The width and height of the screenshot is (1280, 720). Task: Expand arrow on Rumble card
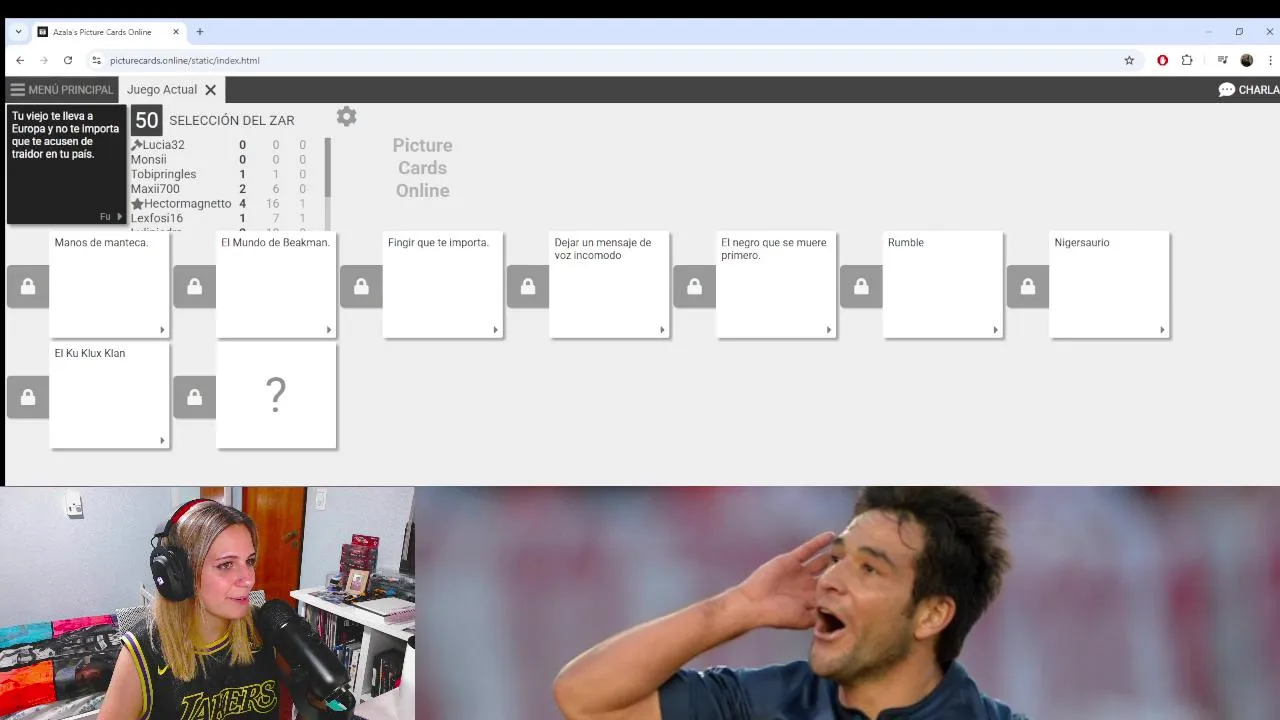click(995, 330)
